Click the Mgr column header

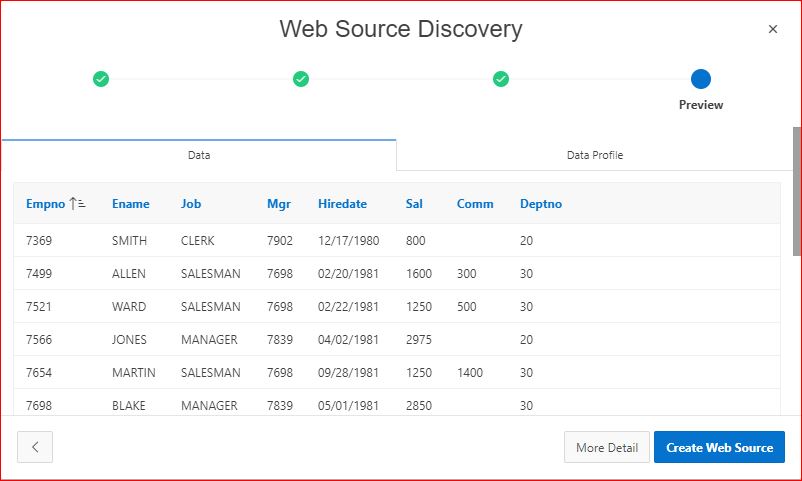(278, 204)
